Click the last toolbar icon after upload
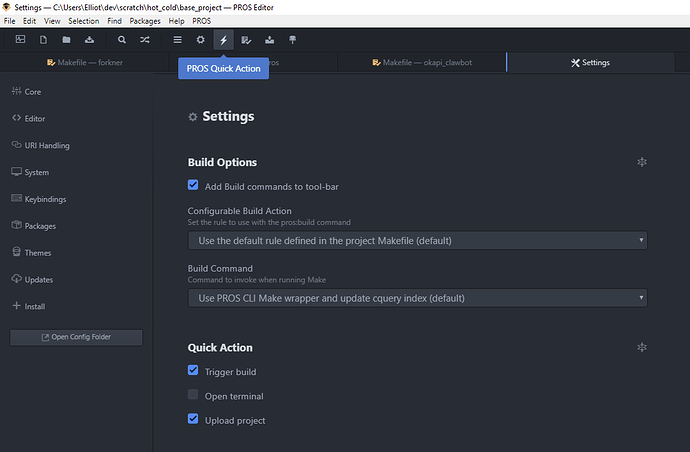690x452 pixels. tap(292, 40)
